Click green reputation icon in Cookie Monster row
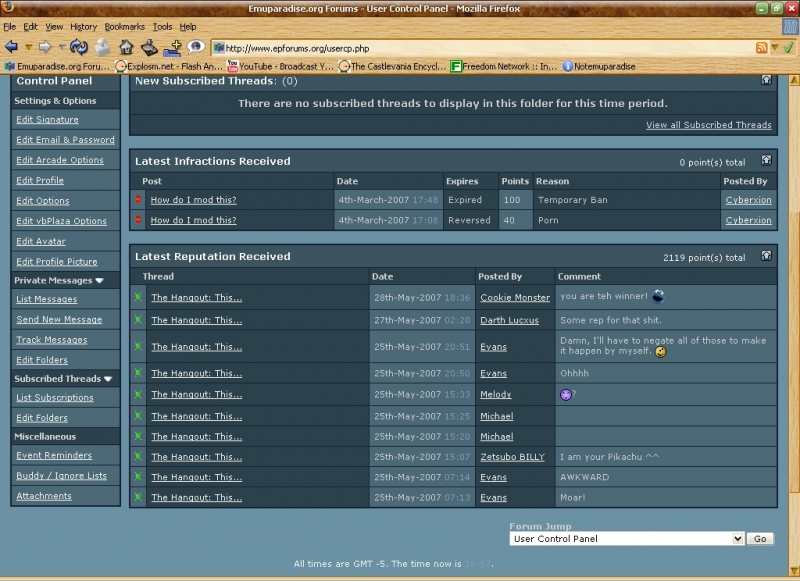The image size is (800, 581). click(x=138, y=297)
